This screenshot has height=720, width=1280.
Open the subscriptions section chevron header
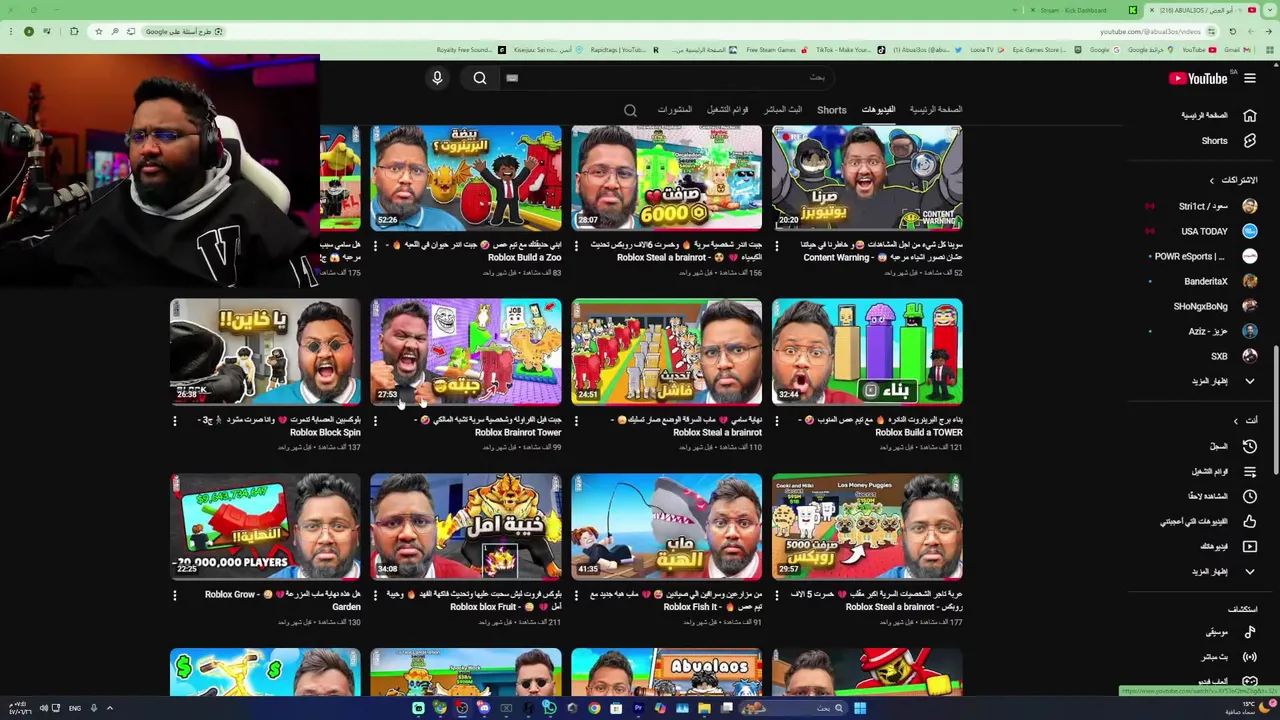tap(1233, 181)
